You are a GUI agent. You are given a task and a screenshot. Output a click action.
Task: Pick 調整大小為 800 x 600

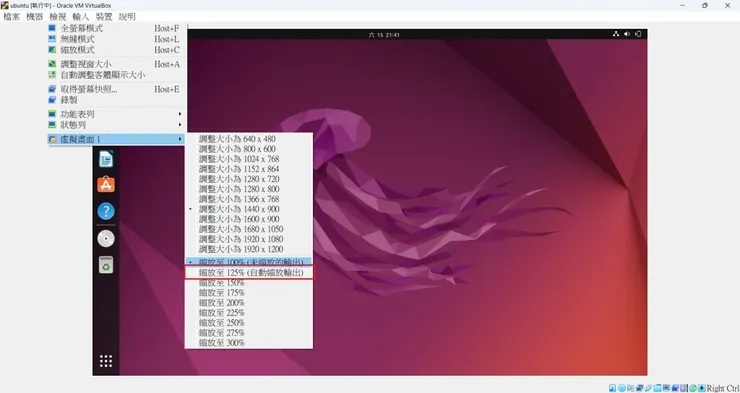[249, 149]
